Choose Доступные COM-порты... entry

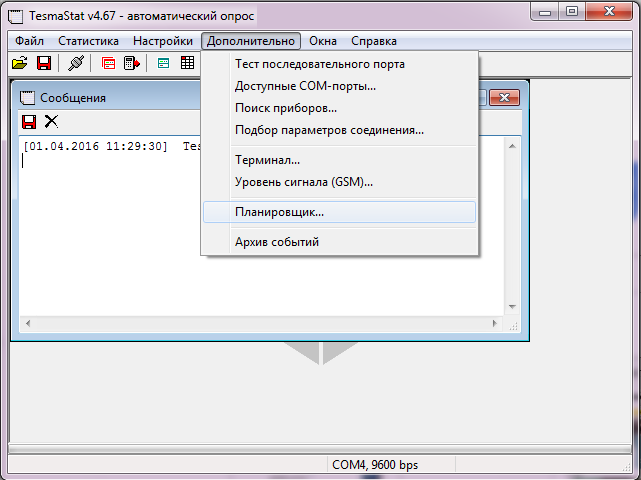coord(339,86)
